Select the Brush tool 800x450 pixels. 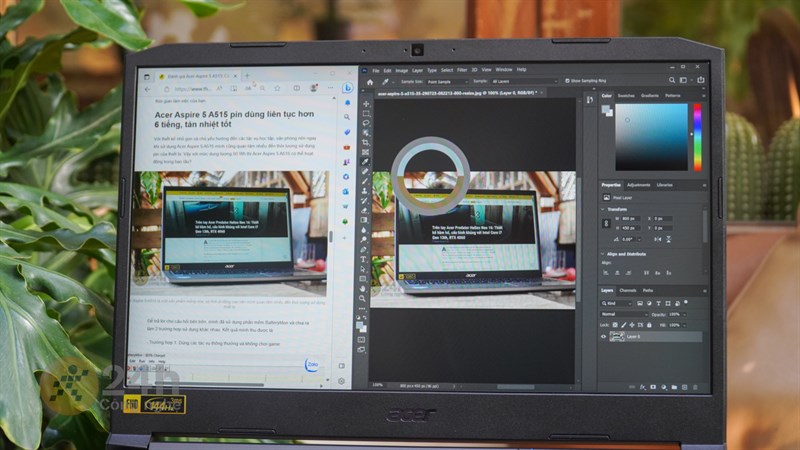pyautogui.click(x=365, y=181)
